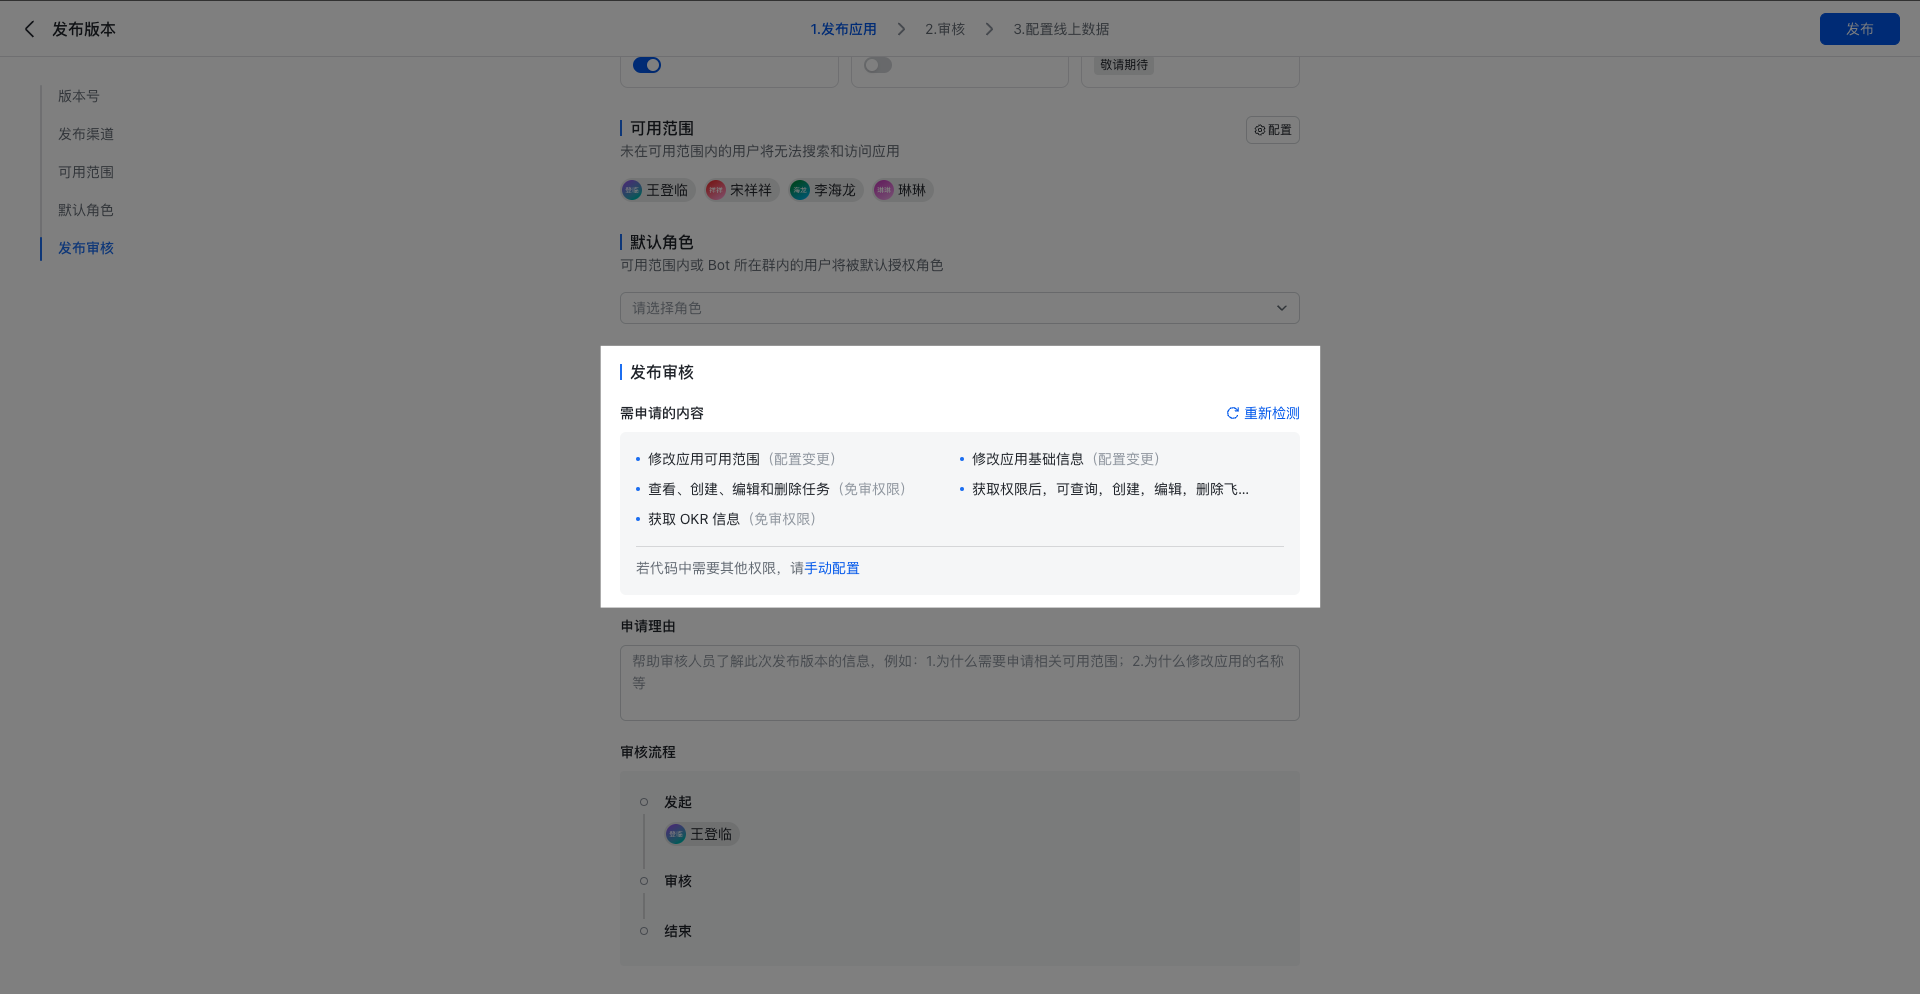Click the chevron arrow in role selector

[1281, 308]
